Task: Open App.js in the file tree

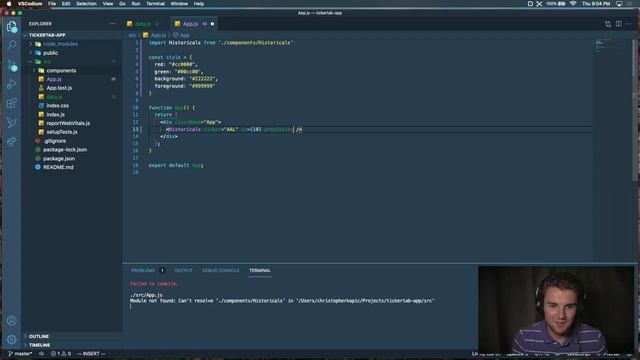Action: click(x=53, y=79)
